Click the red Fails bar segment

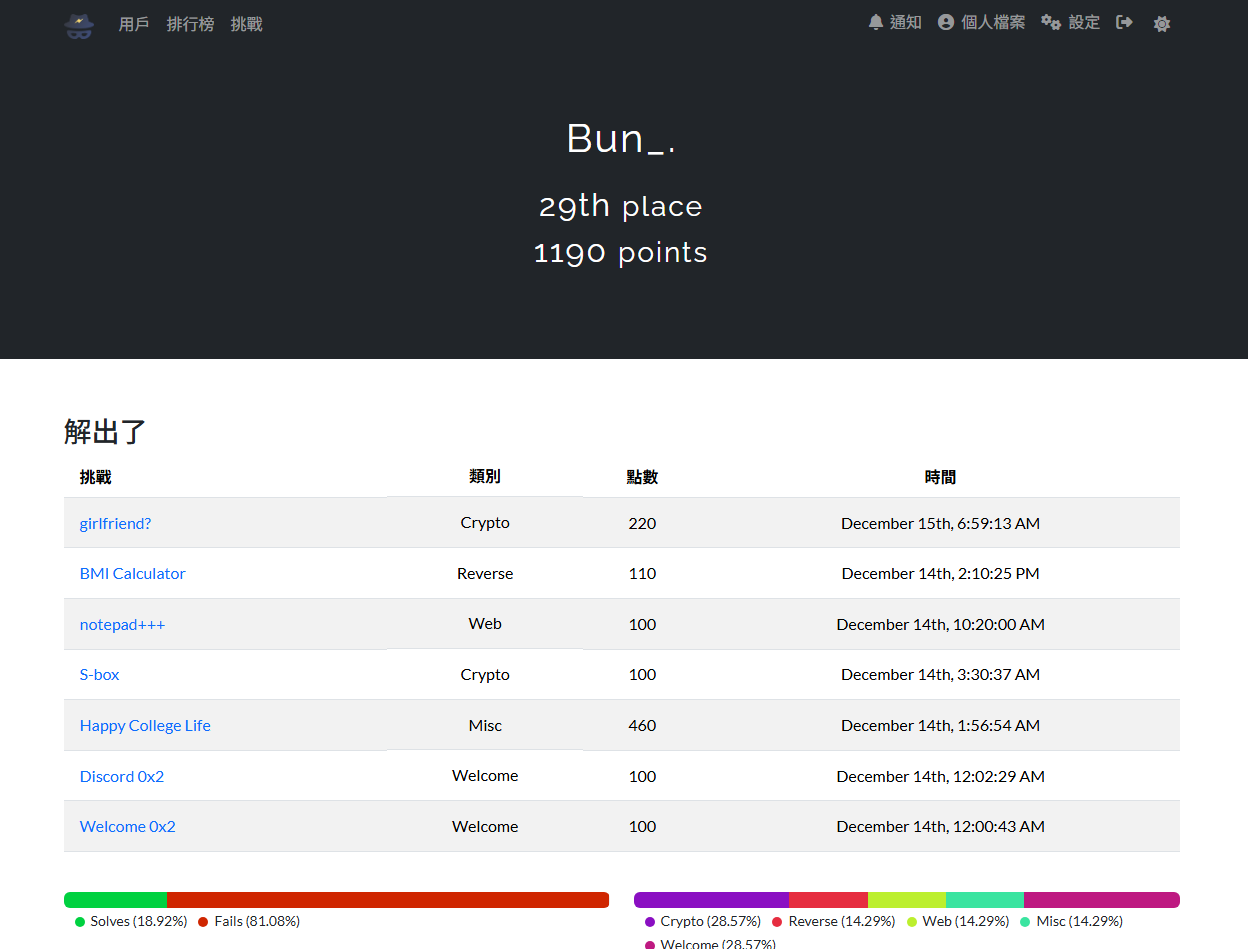pos(388,900)
